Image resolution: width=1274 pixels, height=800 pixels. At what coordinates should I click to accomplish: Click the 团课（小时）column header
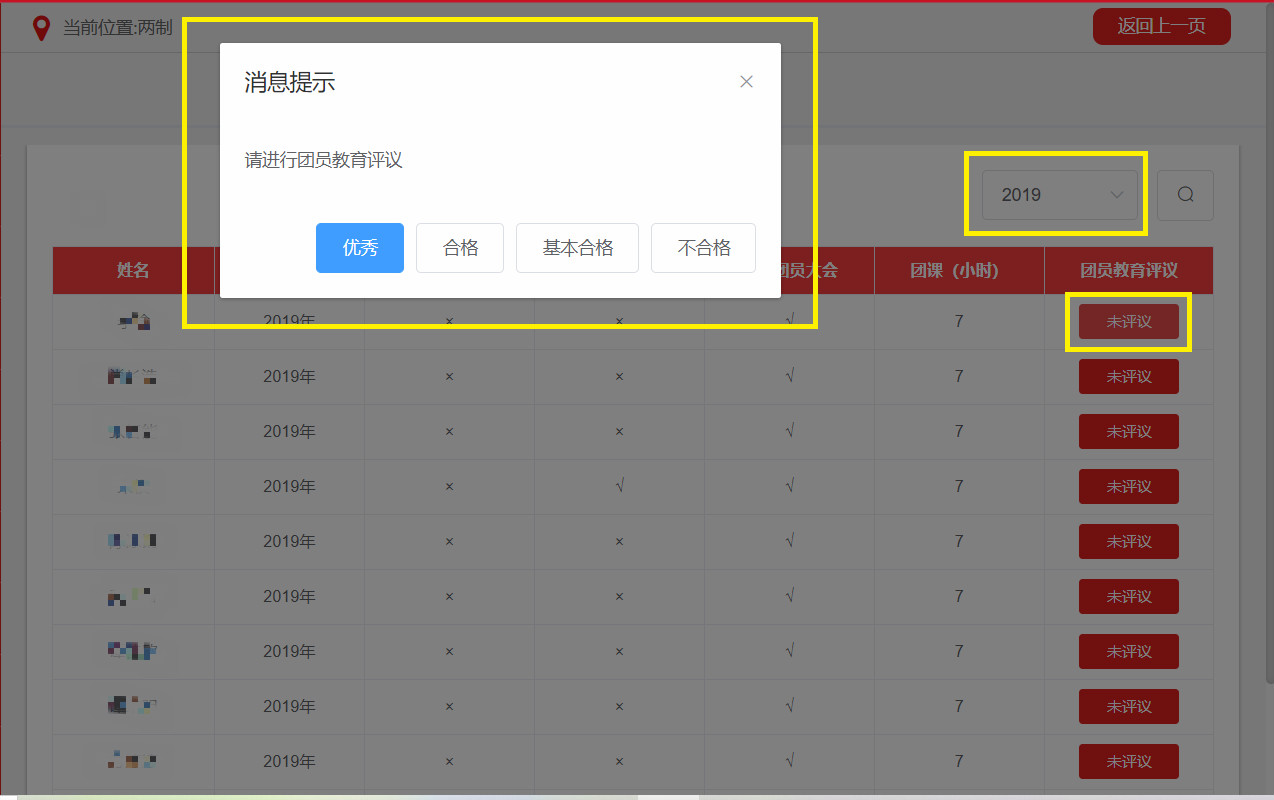959,271
